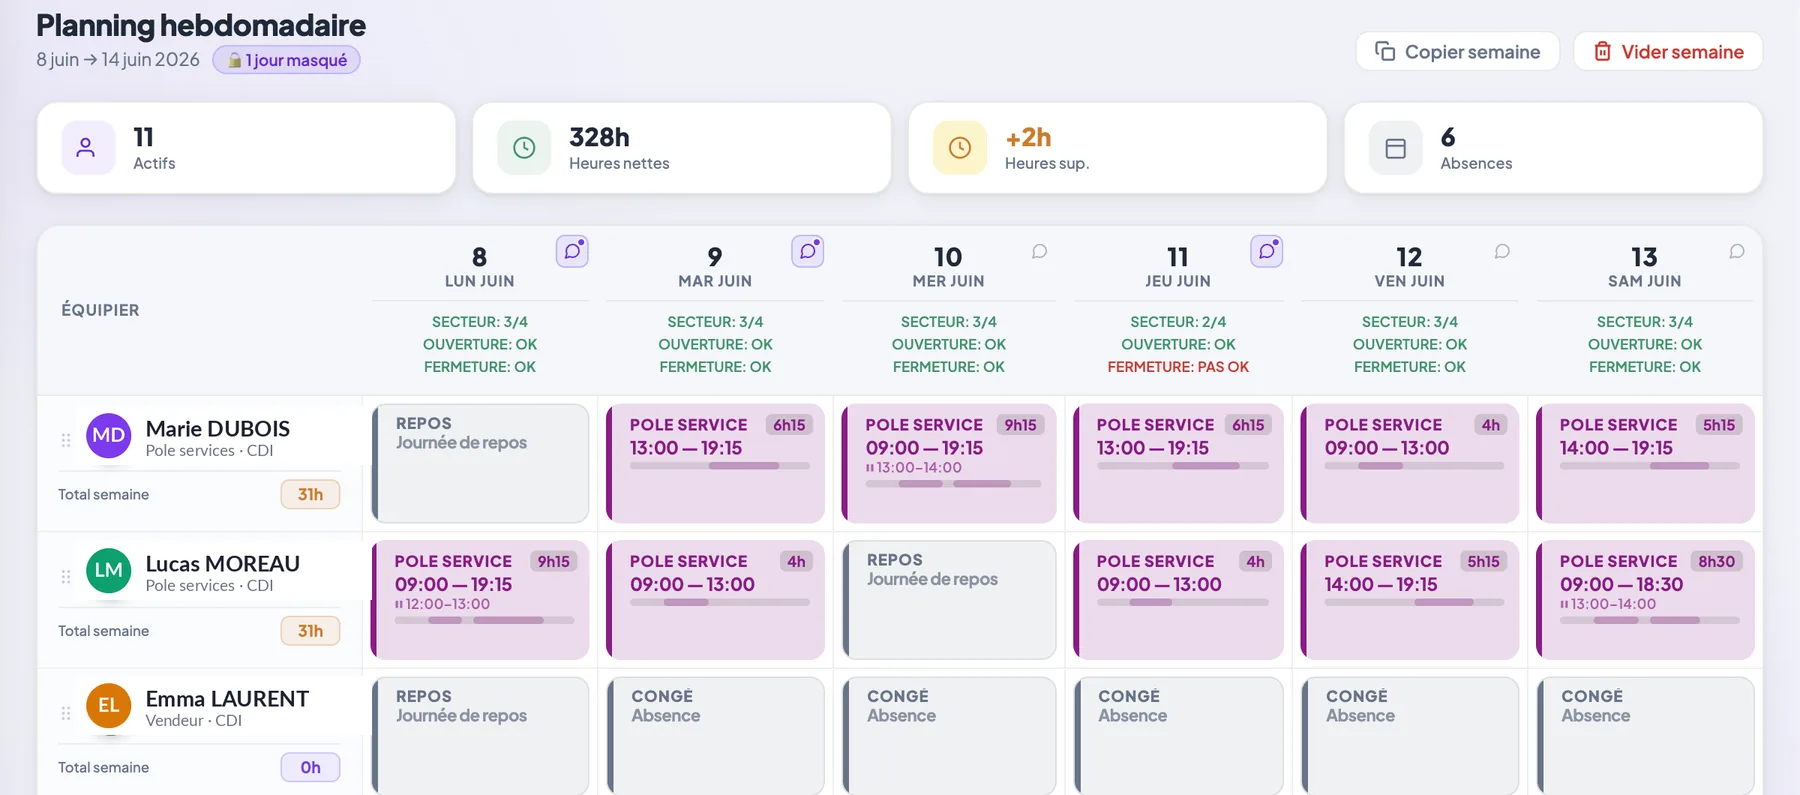Open the comment bubble for Friday 12 June
Image resolution: width=1800 pixels, height=795 pixels.
tap(1502, 251)
